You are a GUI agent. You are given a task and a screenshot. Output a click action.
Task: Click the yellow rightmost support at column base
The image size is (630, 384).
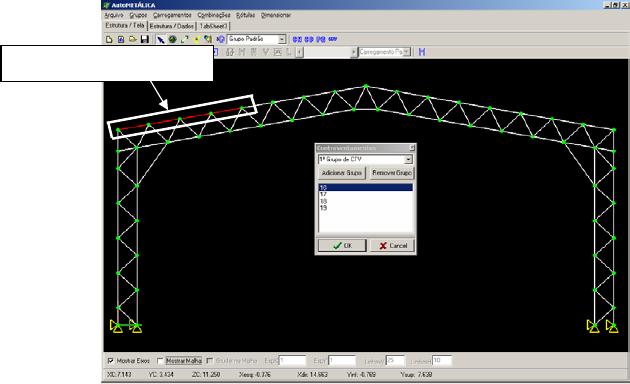612,327
